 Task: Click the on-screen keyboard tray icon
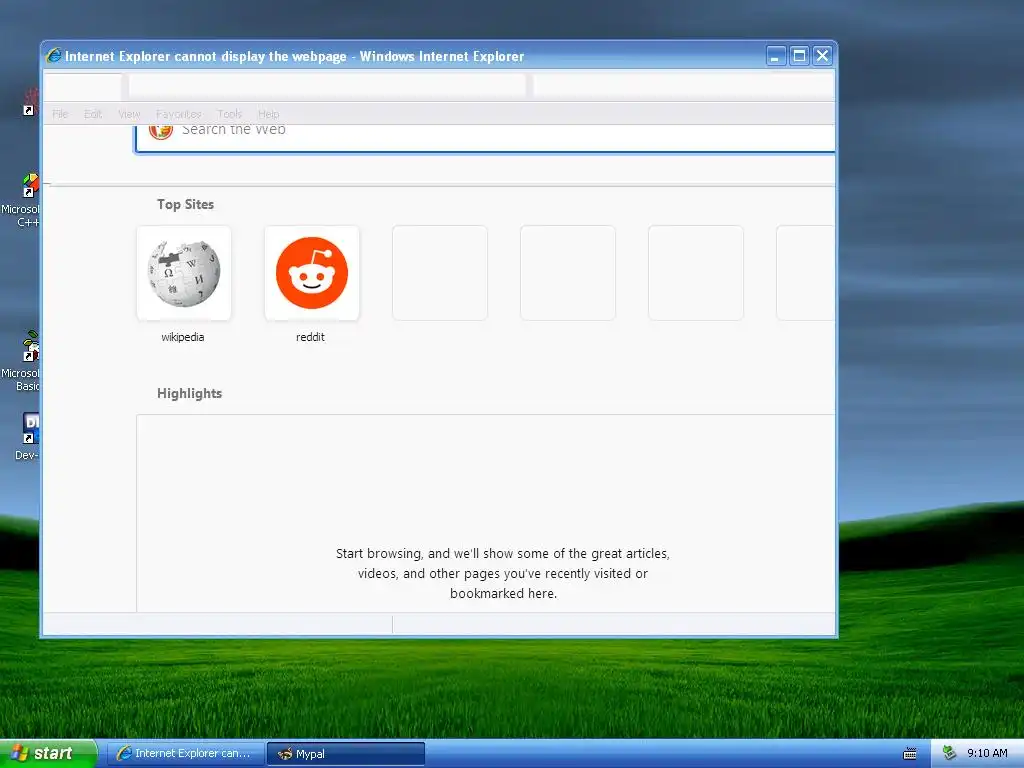click(909, 754)
